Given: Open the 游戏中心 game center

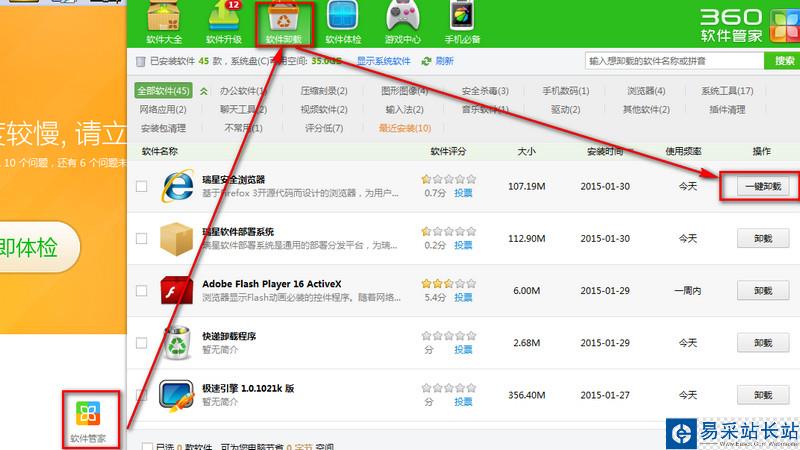Looking at the screenshot, I should 403,22.
